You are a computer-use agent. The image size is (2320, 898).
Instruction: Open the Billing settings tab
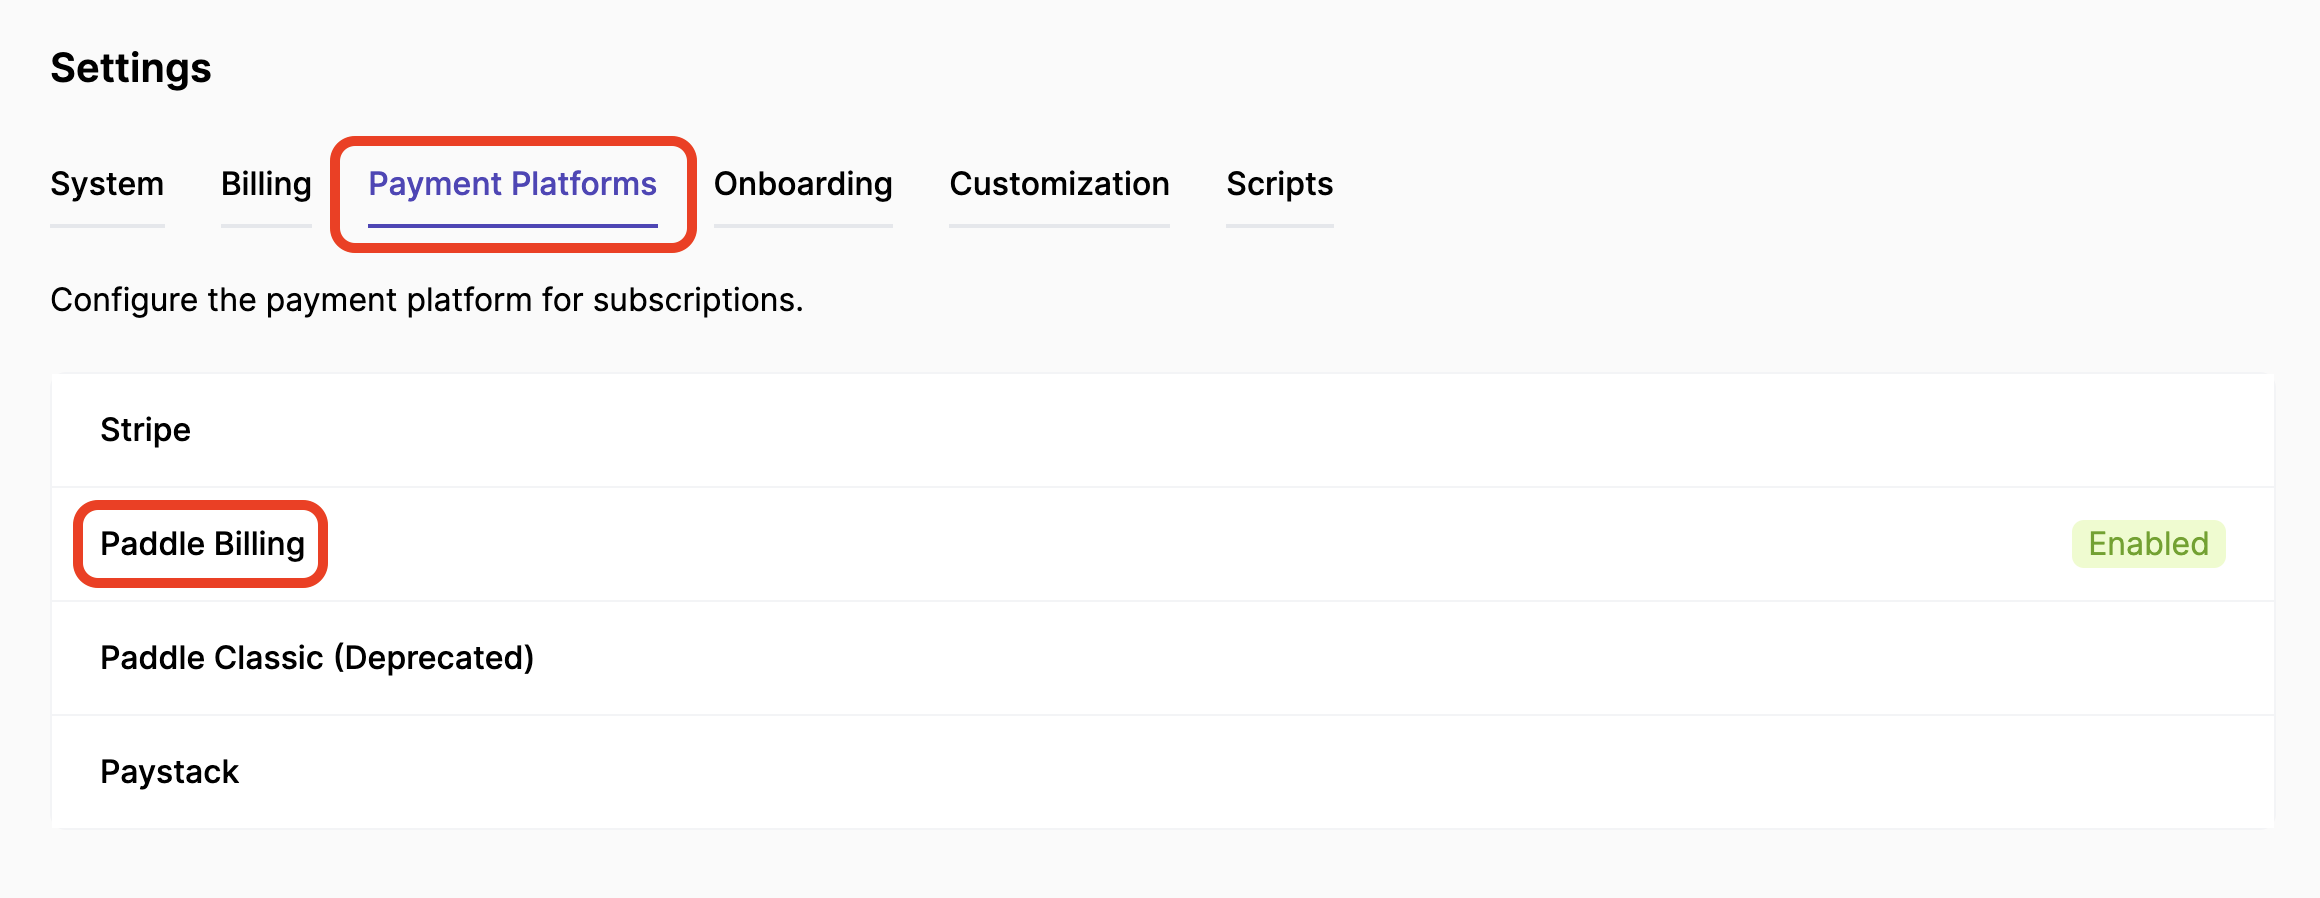click(x=266, y=184)
